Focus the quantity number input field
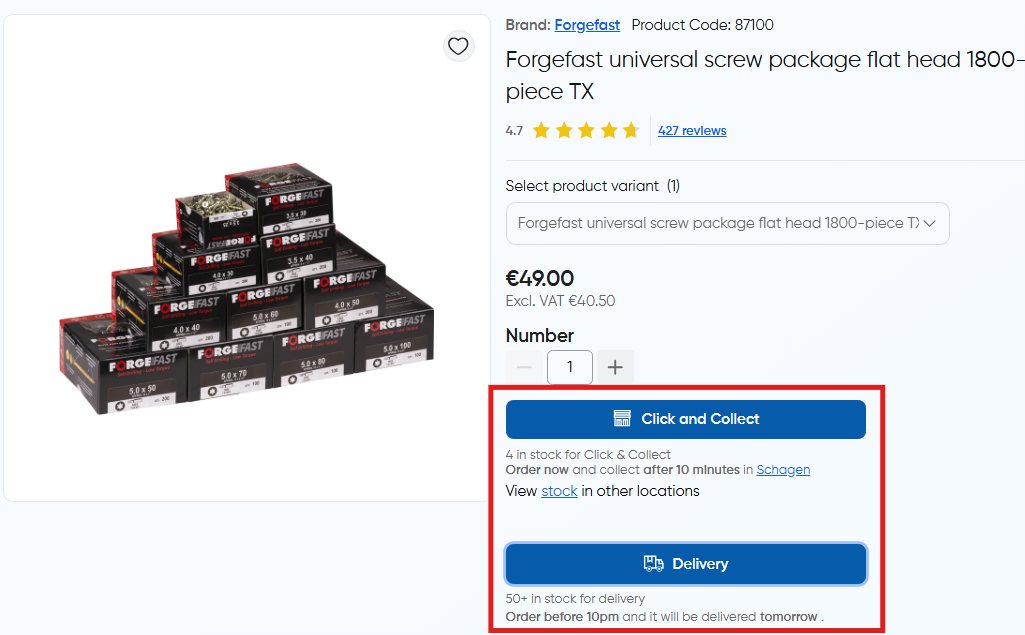Viewport: 1025px width, 635px height. pyautogui.click(x=570, y=367)
